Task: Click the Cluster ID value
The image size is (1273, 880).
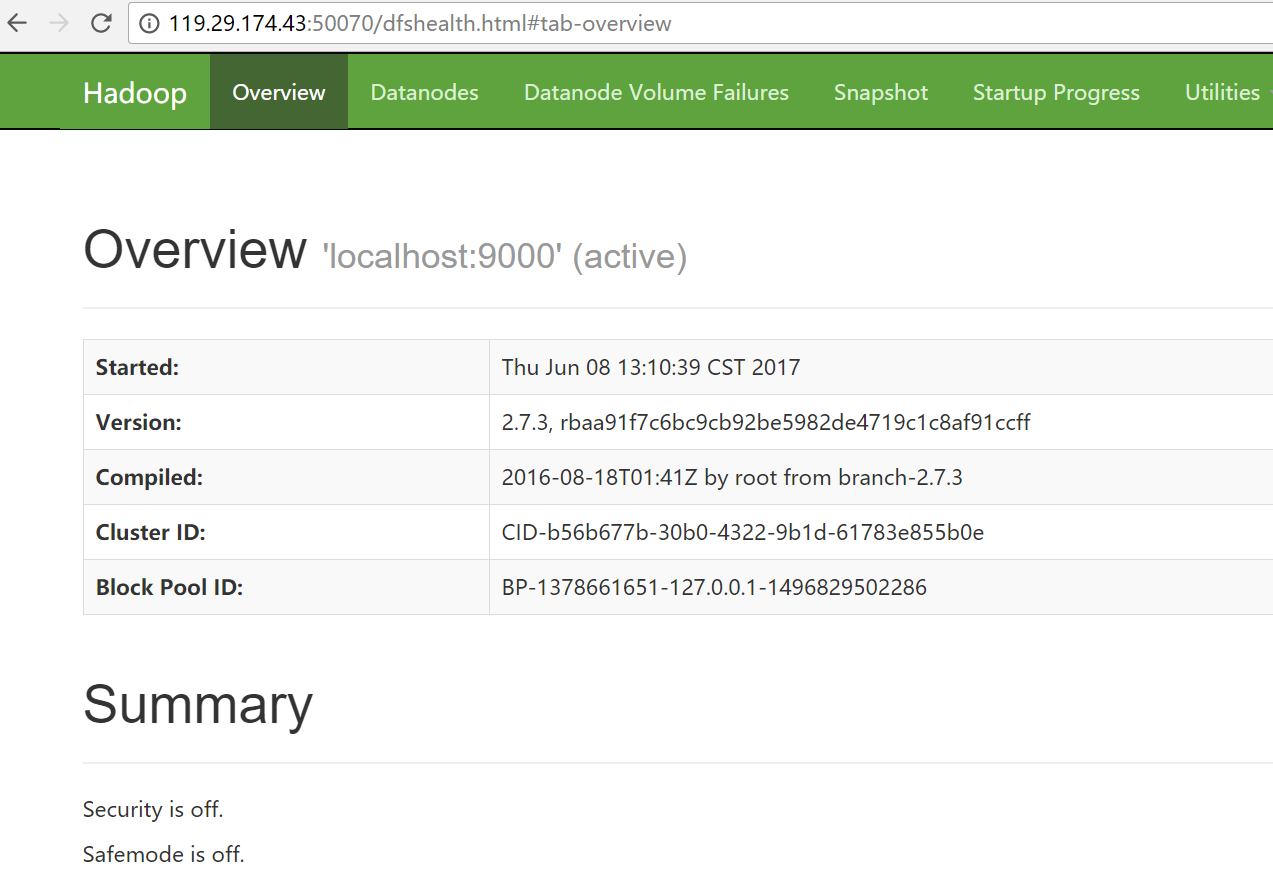Action: (742, 532)
